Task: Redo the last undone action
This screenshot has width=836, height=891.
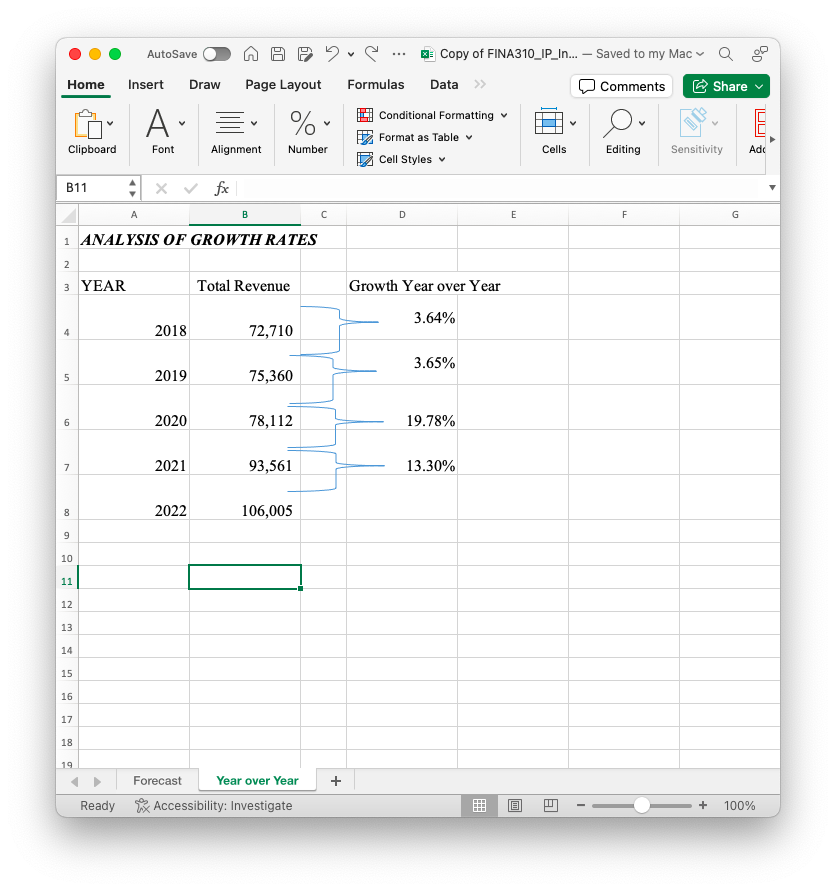Action: coord(372,54)
